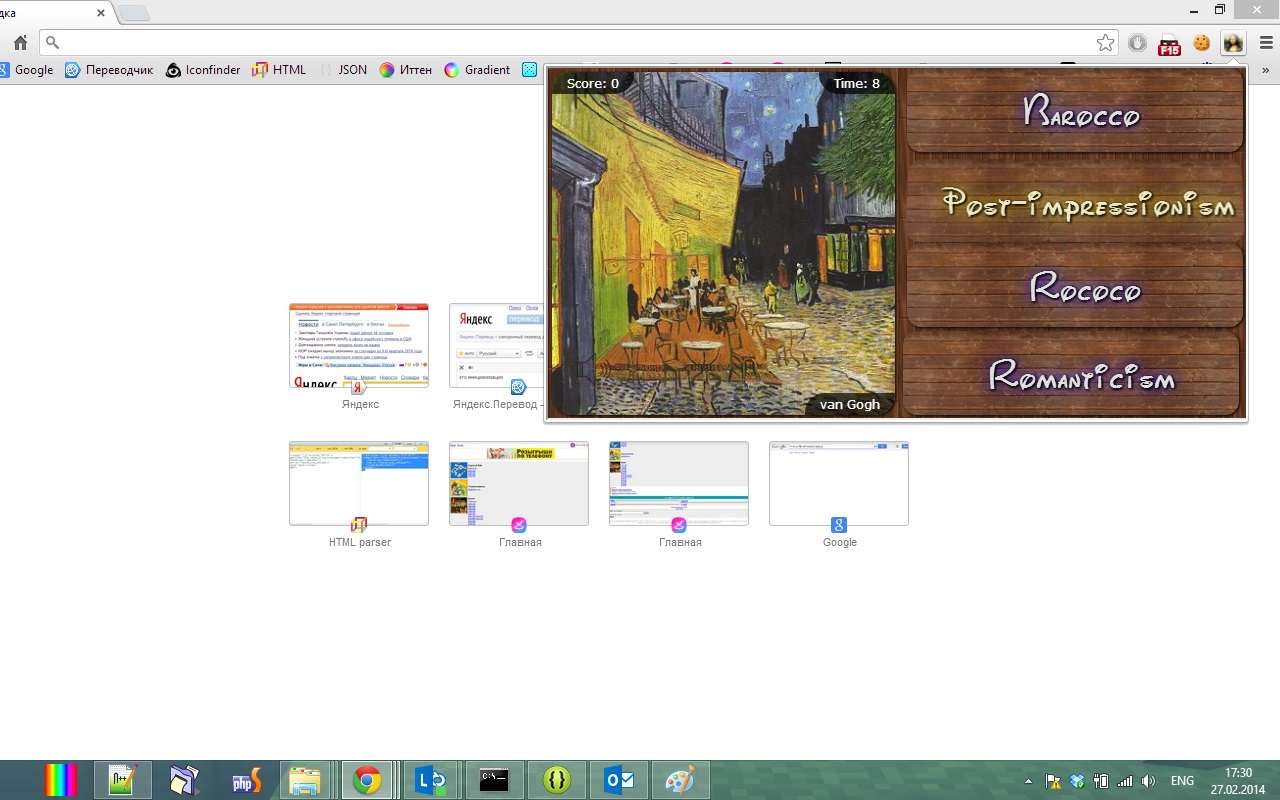Open the taskbar icon left of phpStorm
This screenshot has width=1280, height=800.
tap(185, 780)
